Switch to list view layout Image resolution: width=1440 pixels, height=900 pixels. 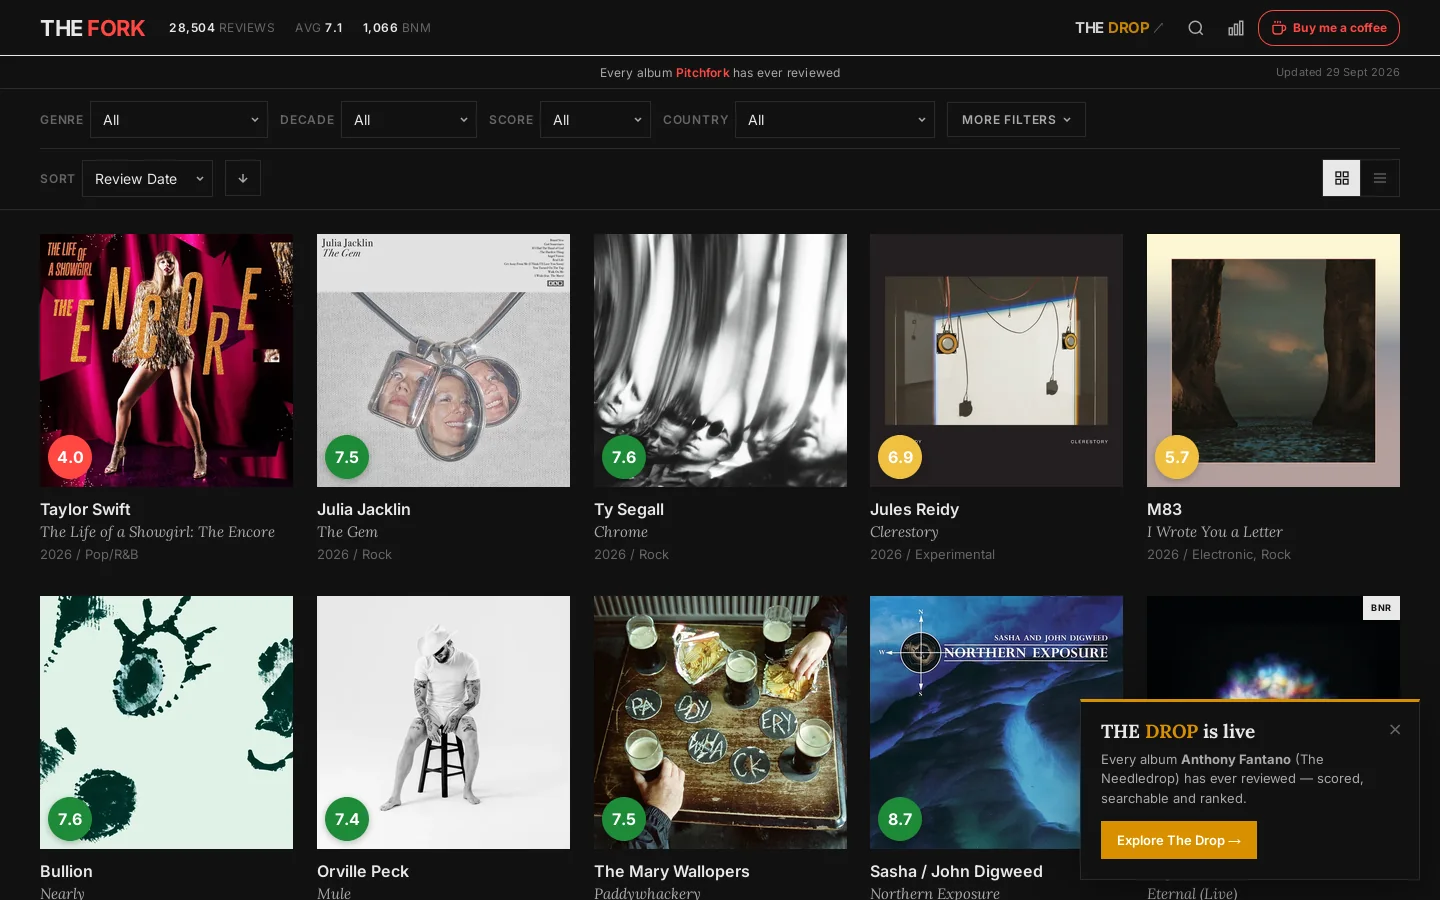[1380, 178]
